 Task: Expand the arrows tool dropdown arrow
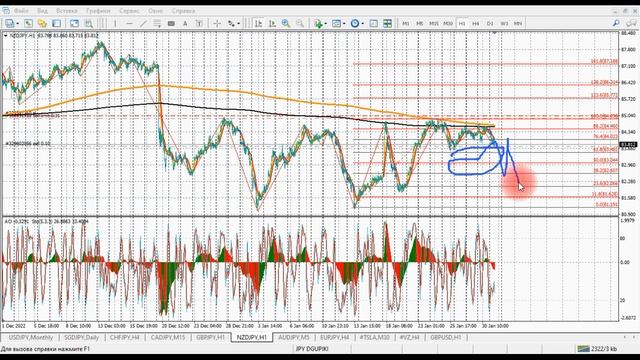point(238,24)
